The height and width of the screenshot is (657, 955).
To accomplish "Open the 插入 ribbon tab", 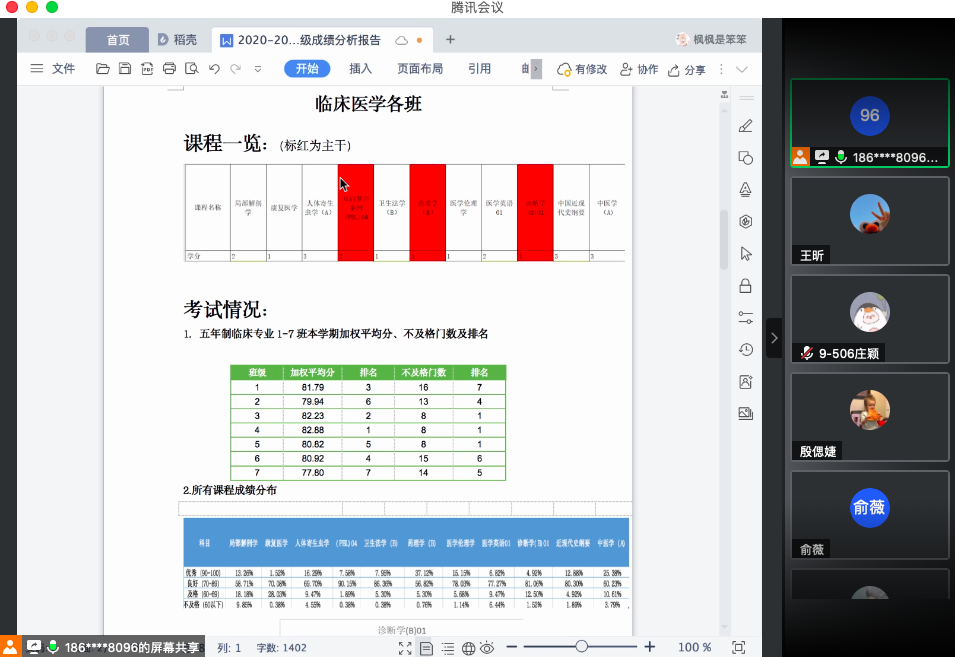I will 360,69.
